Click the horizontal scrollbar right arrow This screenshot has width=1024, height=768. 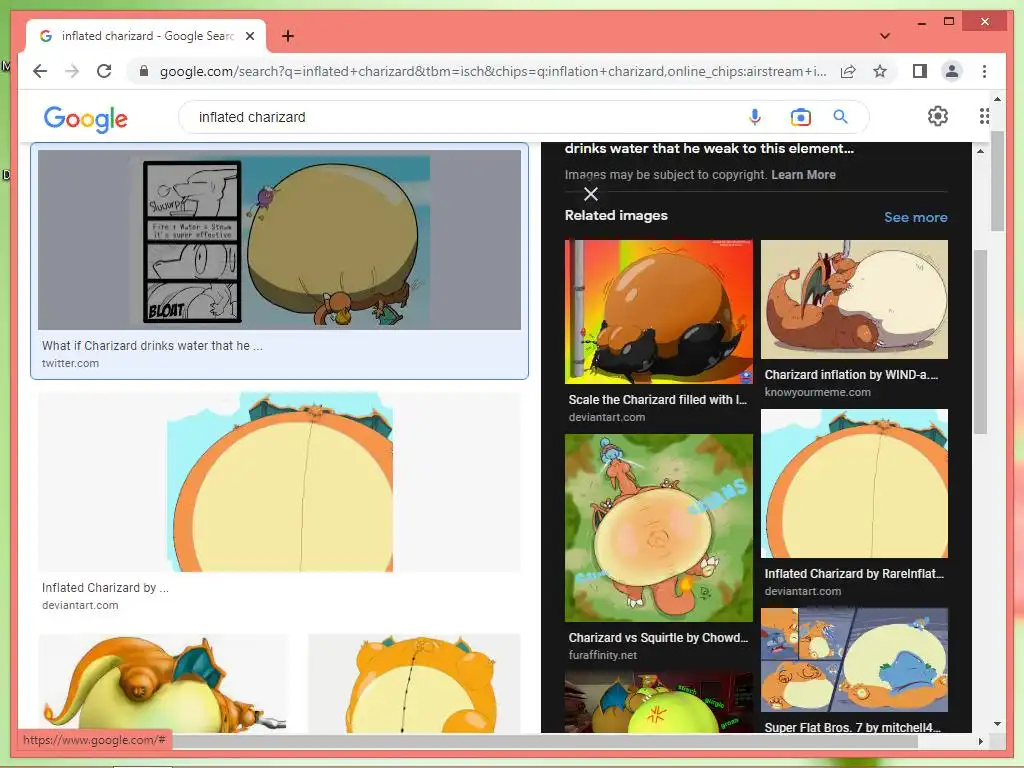[980, 741]
